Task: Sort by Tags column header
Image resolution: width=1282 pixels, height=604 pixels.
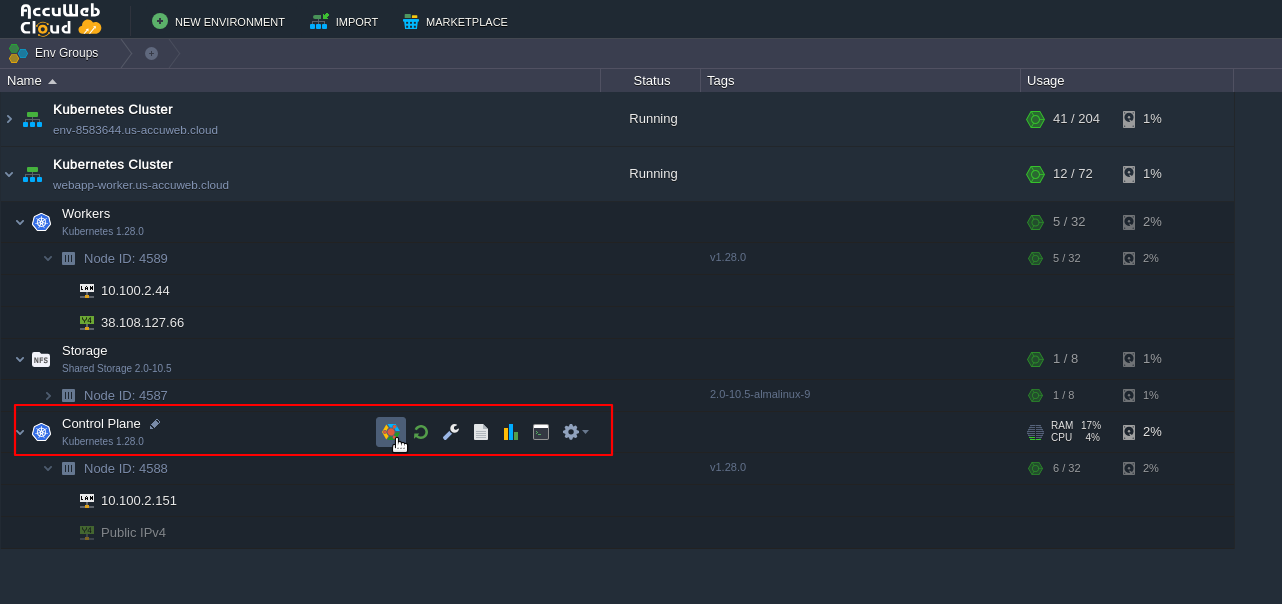Action: click(x=860, y=80)
